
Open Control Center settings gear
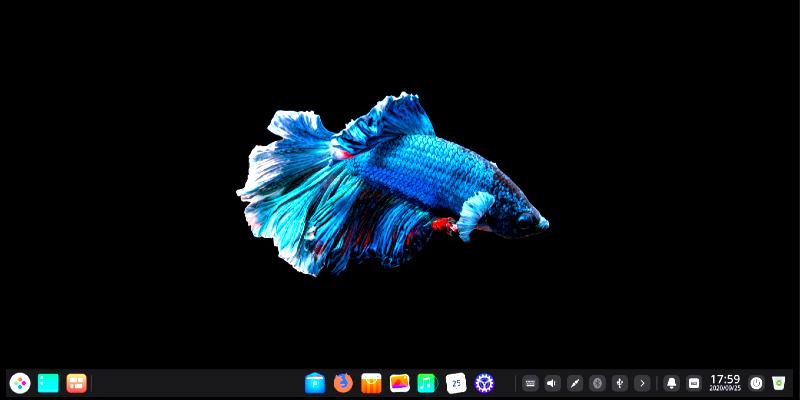tap(485, 383)
